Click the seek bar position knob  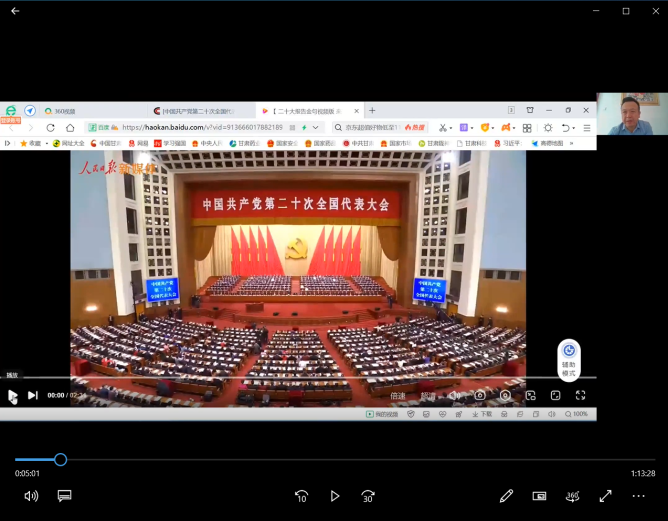point(60,459)
